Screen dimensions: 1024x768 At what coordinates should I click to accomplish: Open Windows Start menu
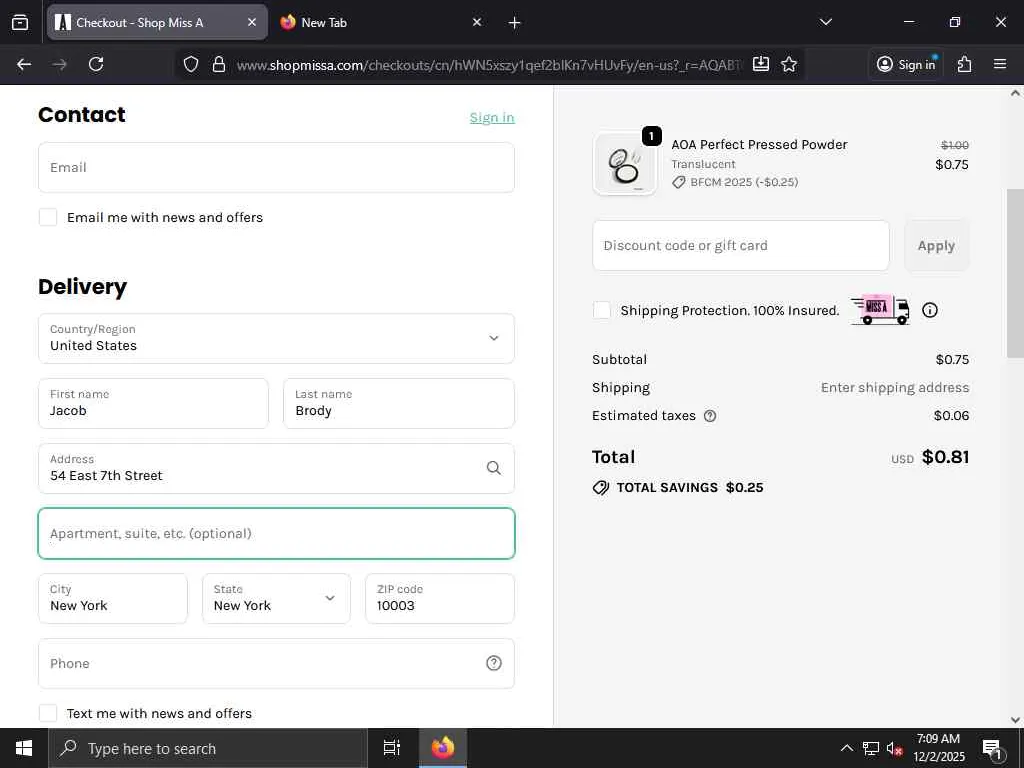[24, 748]
